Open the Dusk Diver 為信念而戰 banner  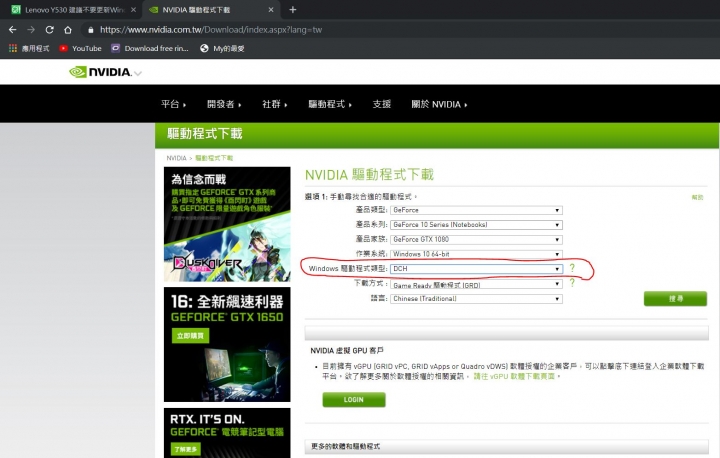pyautogui.click(x=227, y=224)
